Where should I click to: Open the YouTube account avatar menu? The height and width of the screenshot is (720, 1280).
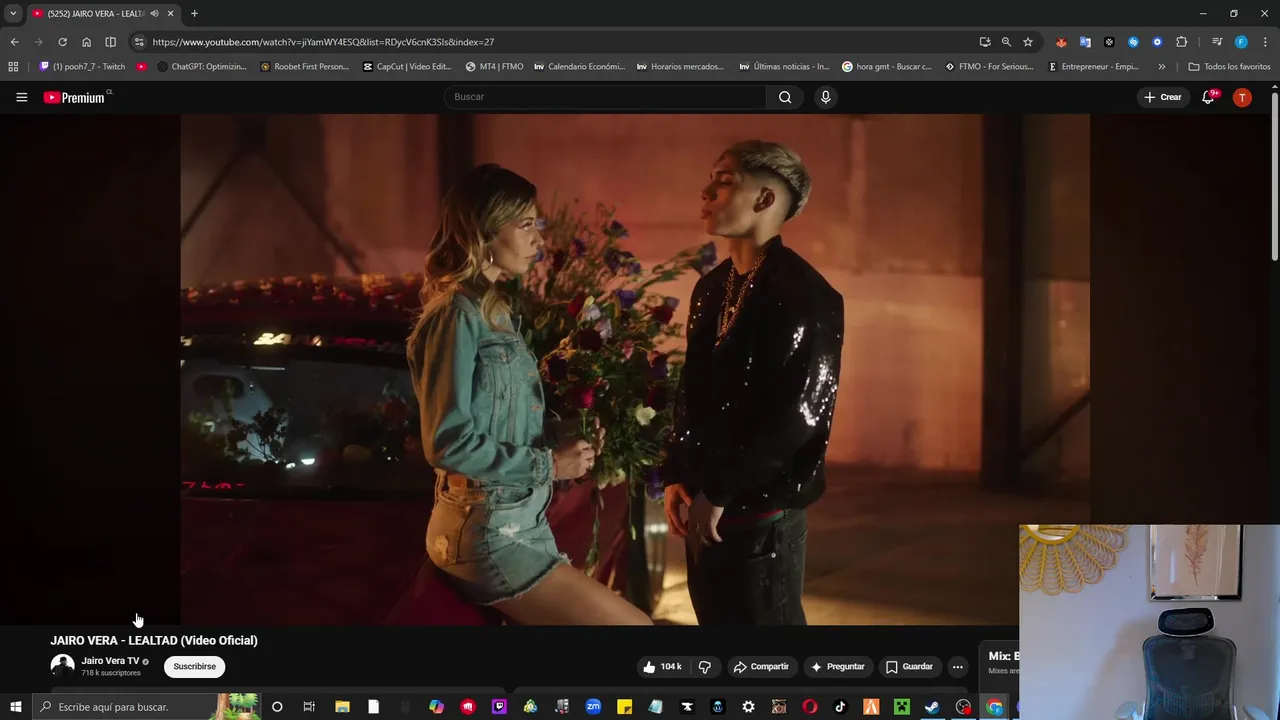[x=1242, y=97]
